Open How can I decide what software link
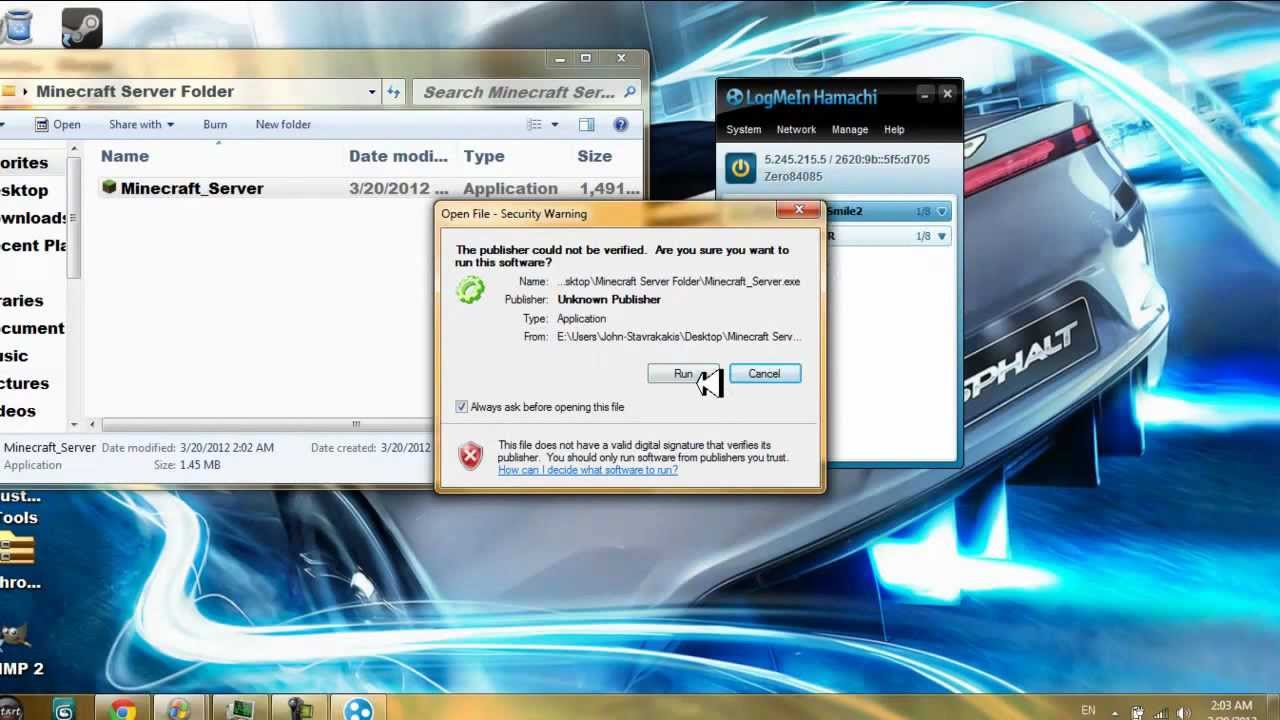The height and width of the screenshot is (720, 1280). (588, 470)
